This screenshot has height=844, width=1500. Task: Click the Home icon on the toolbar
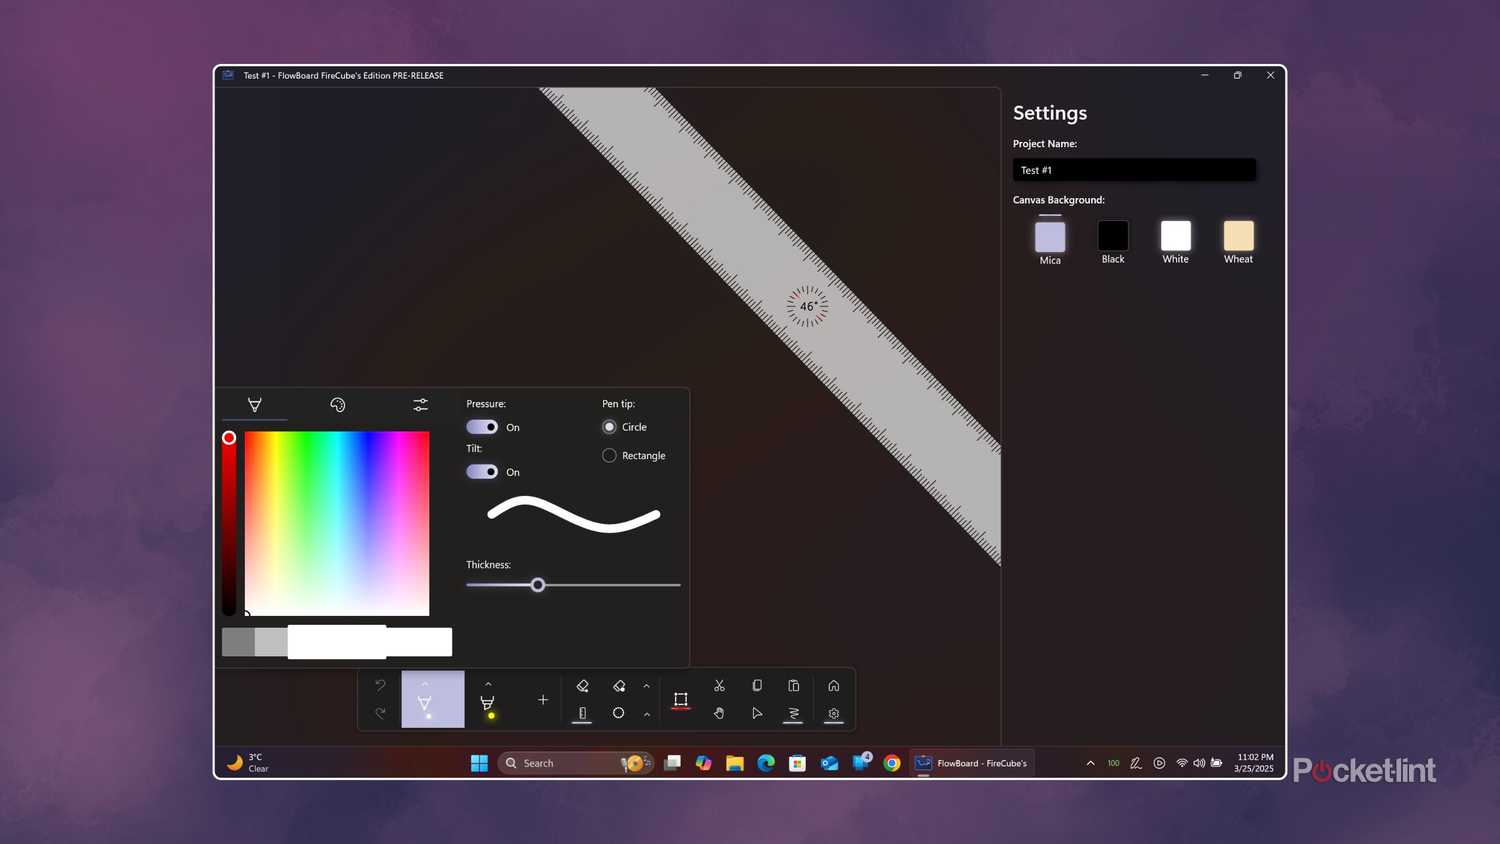tap(833, 686)
